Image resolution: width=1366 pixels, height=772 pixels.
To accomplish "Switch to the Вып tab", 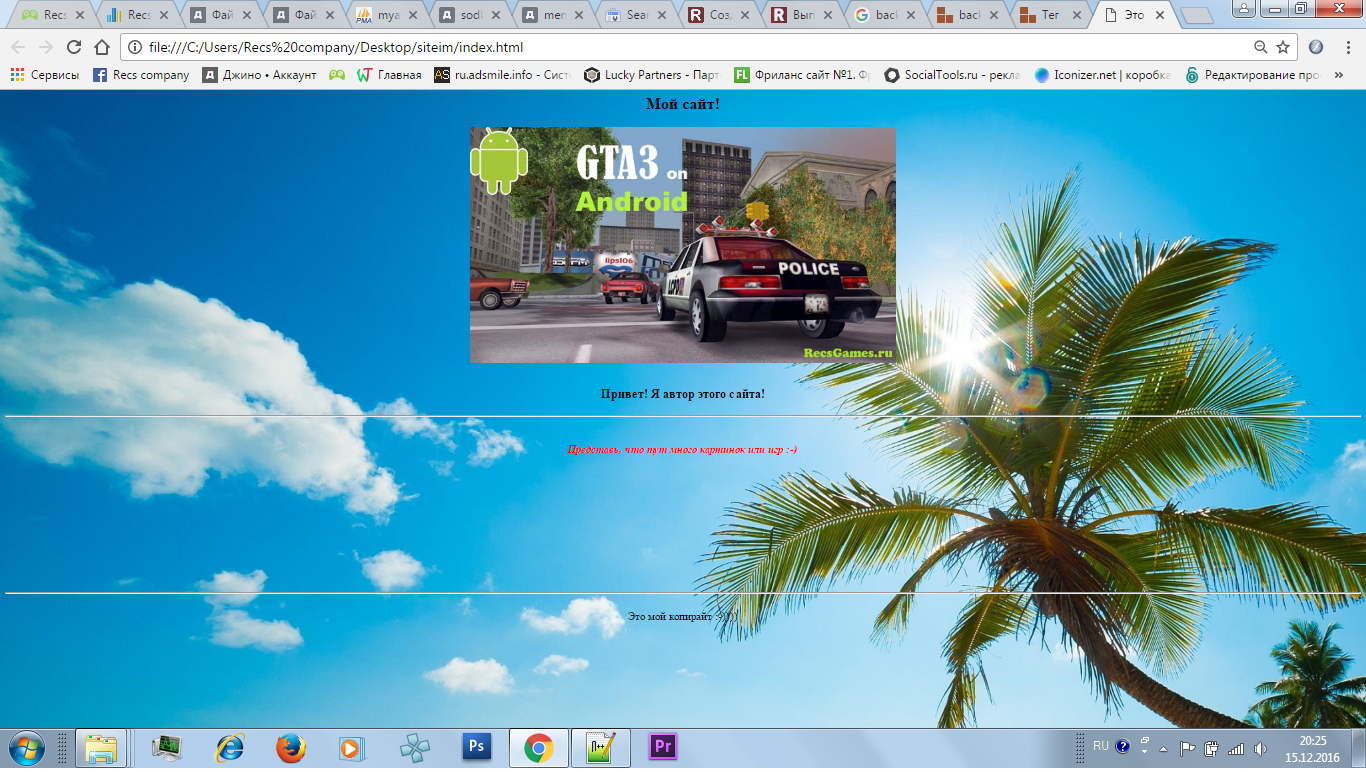I will pyautogui.click(x=803, y=15).
